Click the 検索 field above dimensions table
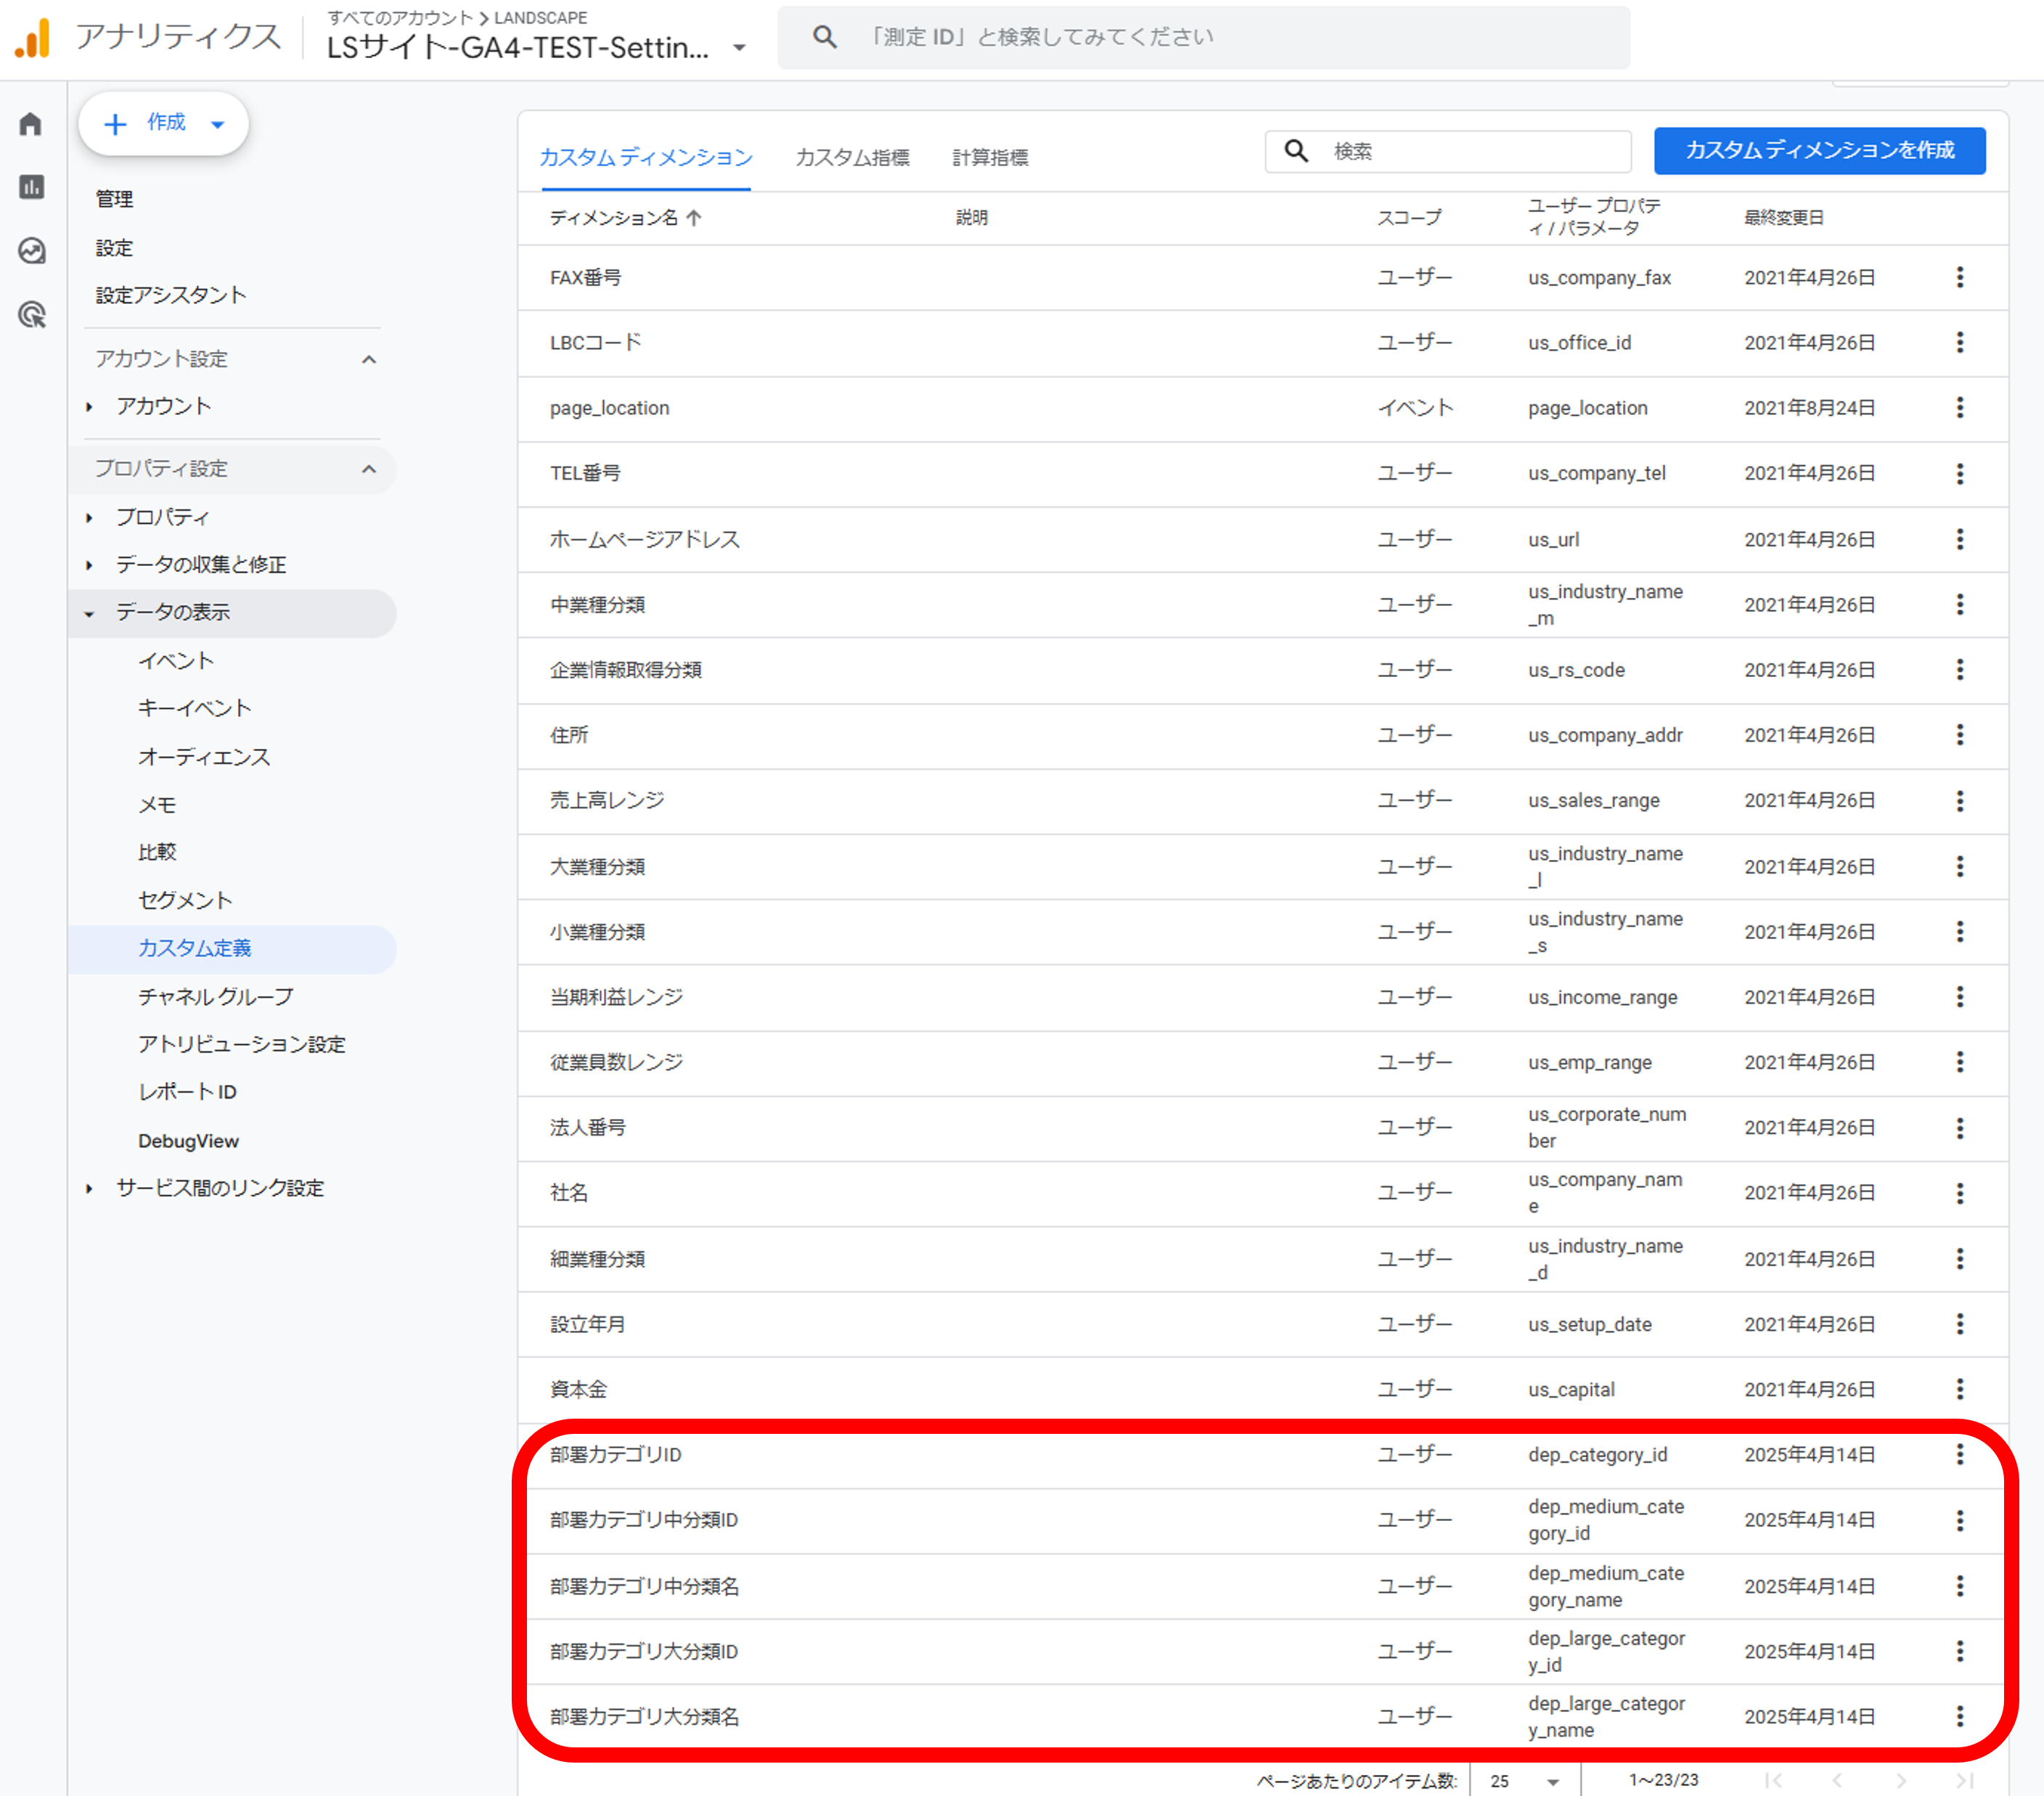 coord(1448,151)
